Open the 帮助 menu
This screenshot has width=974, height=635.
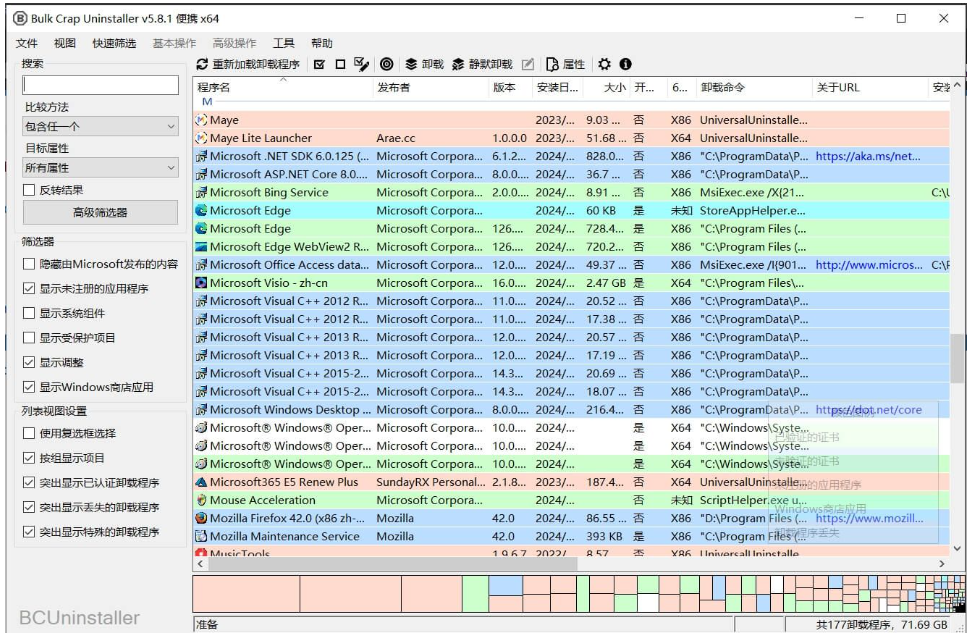tap(322, 43)
